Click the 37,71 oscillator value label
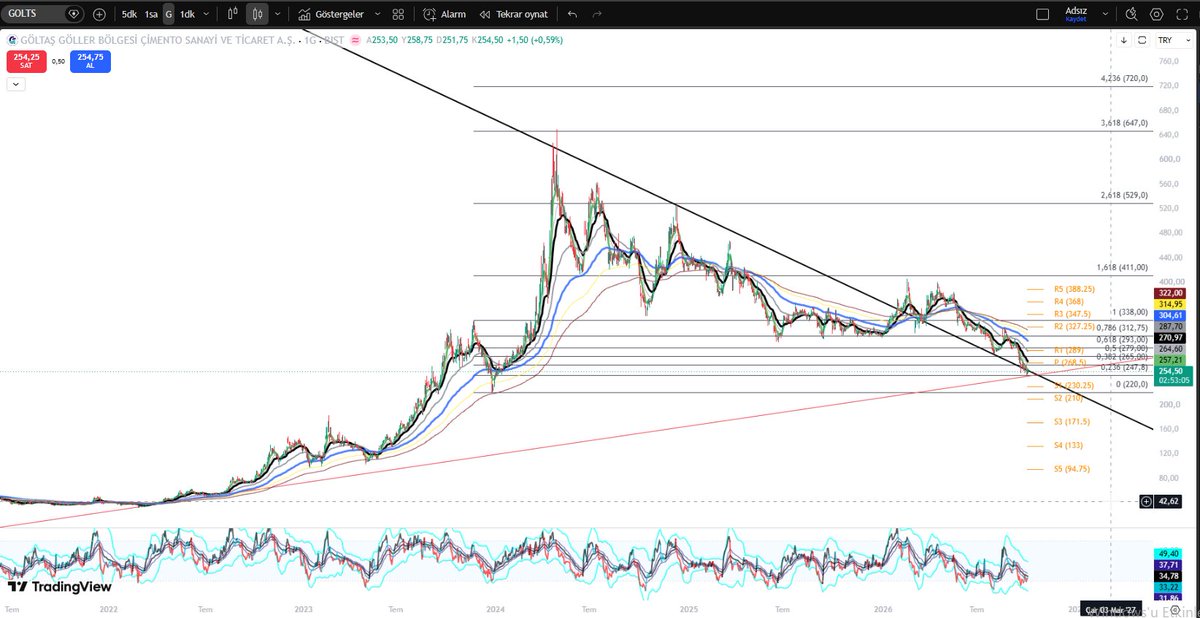The width and height of the screenshot is (1200, 618). (x=1169, y=565)
